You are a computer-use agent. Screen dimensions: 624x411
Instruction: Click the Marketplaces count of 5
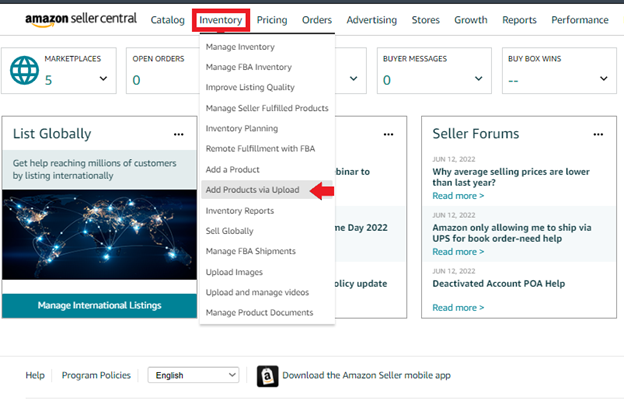[48, 80]
